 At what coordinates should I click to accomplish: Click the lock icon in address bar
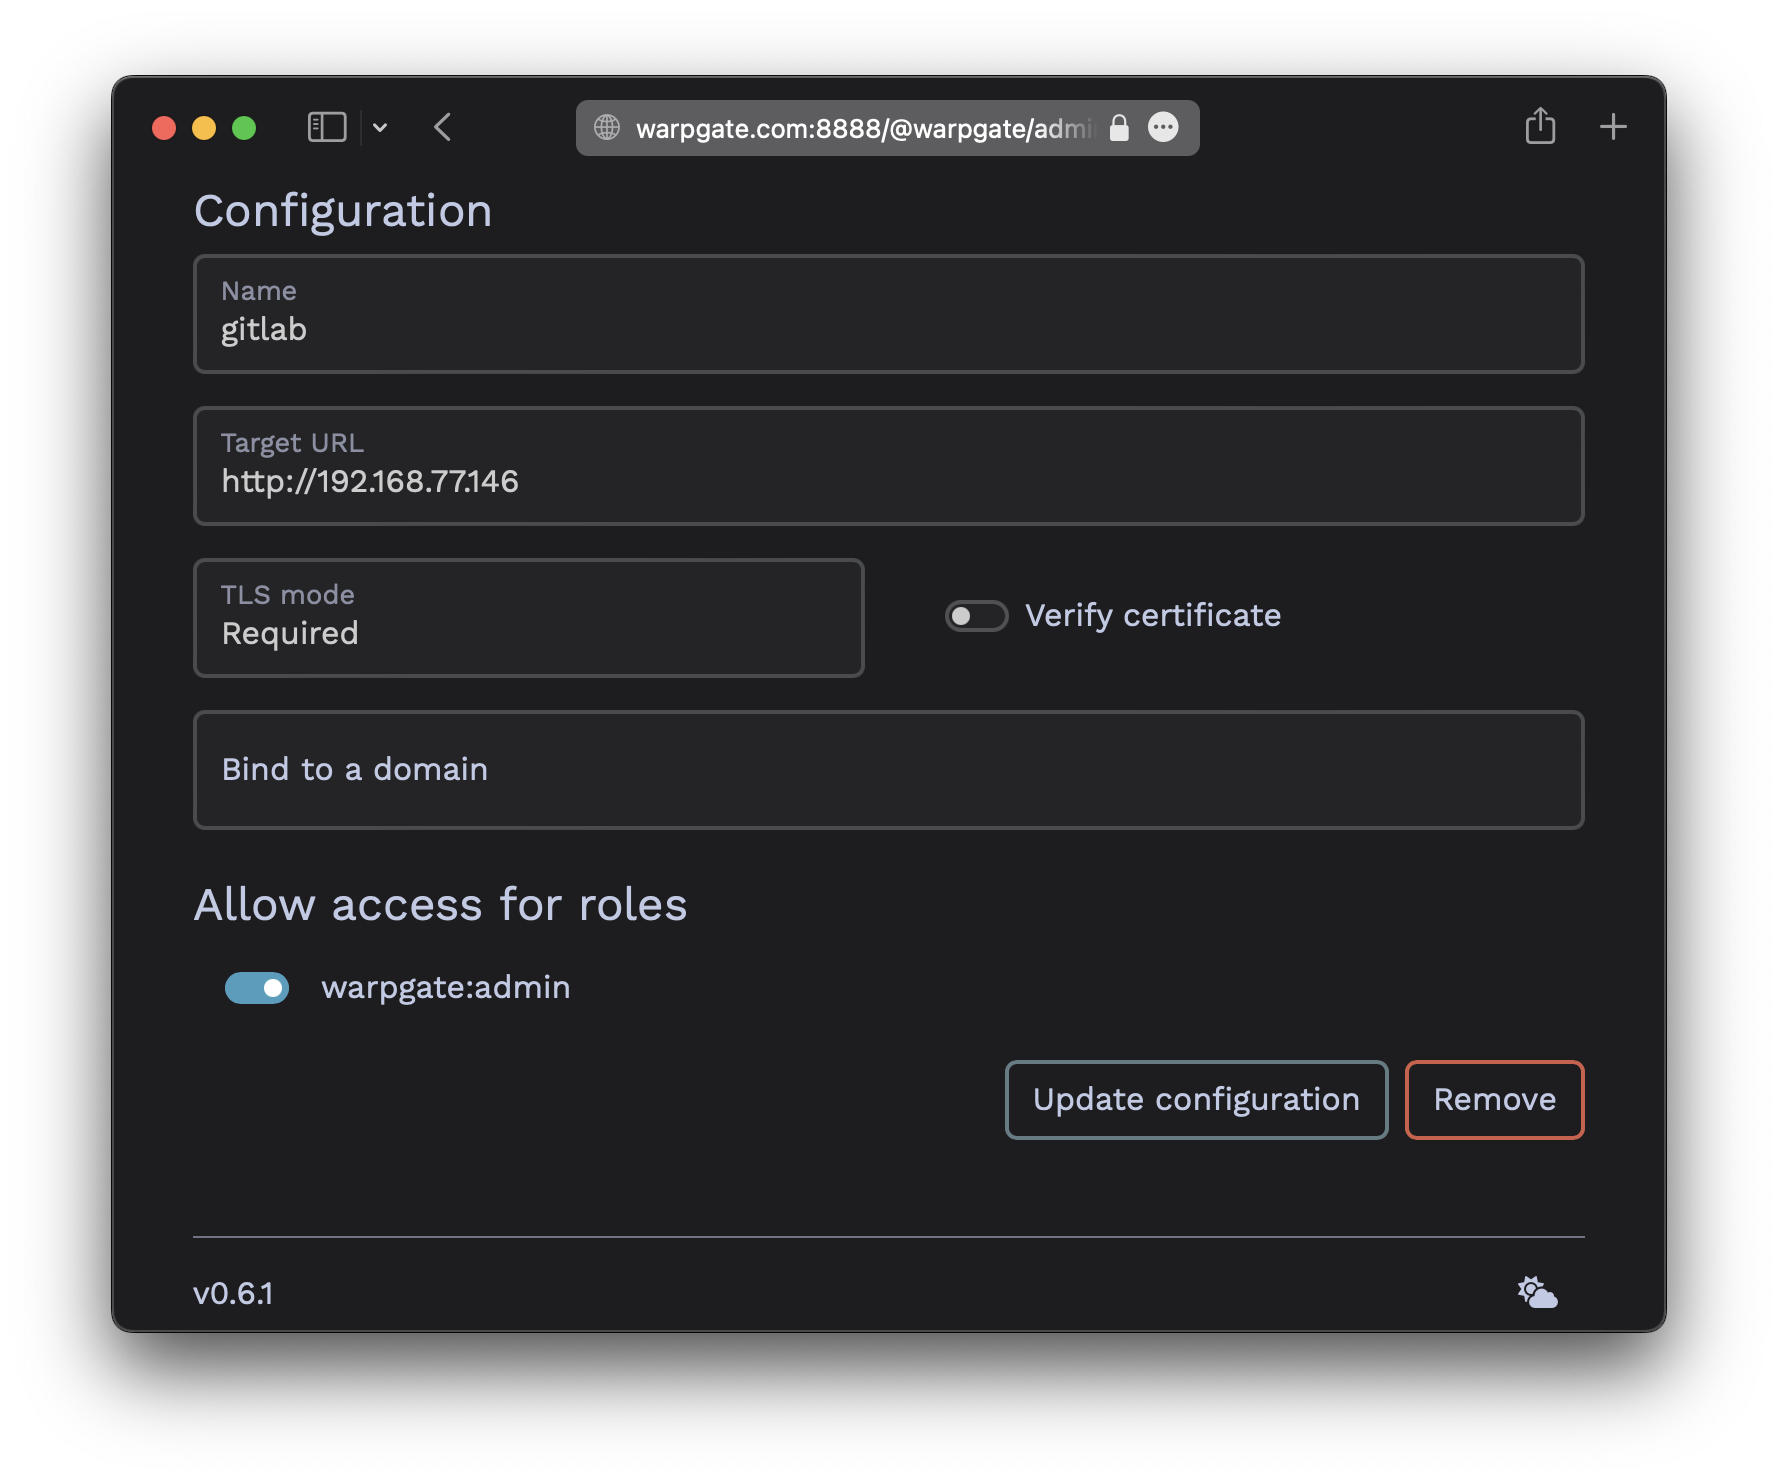pyautogui.click(x=1119, y=127)
